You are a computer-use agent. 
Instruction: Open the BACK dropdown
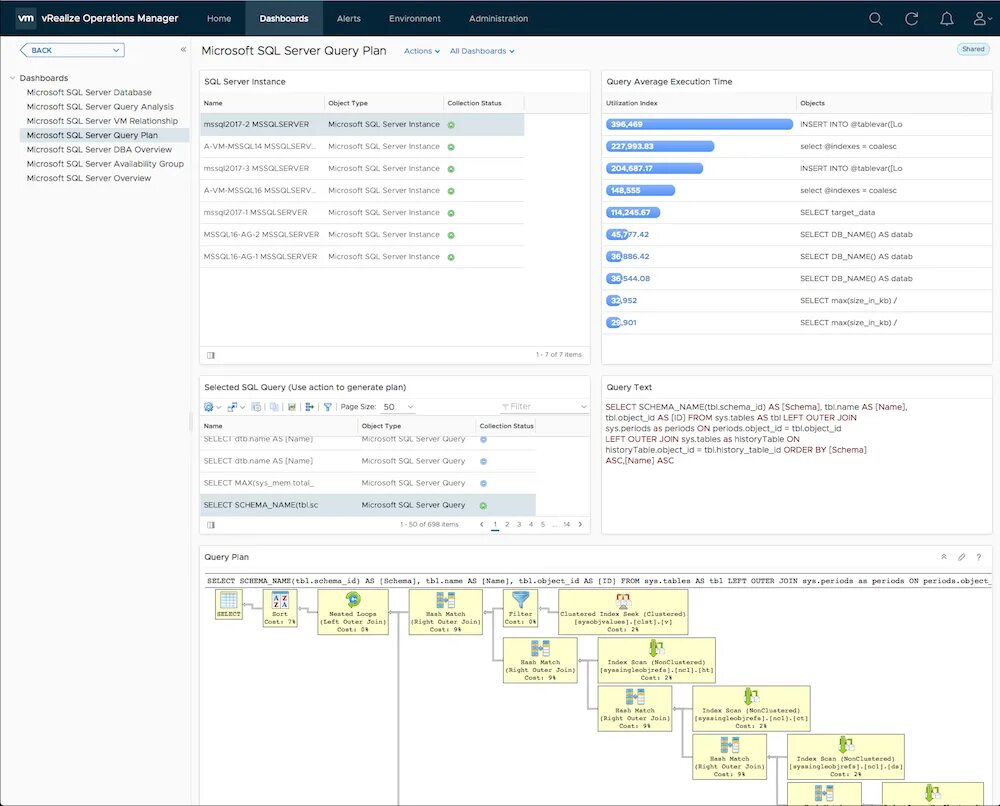(x=72, y=50)
